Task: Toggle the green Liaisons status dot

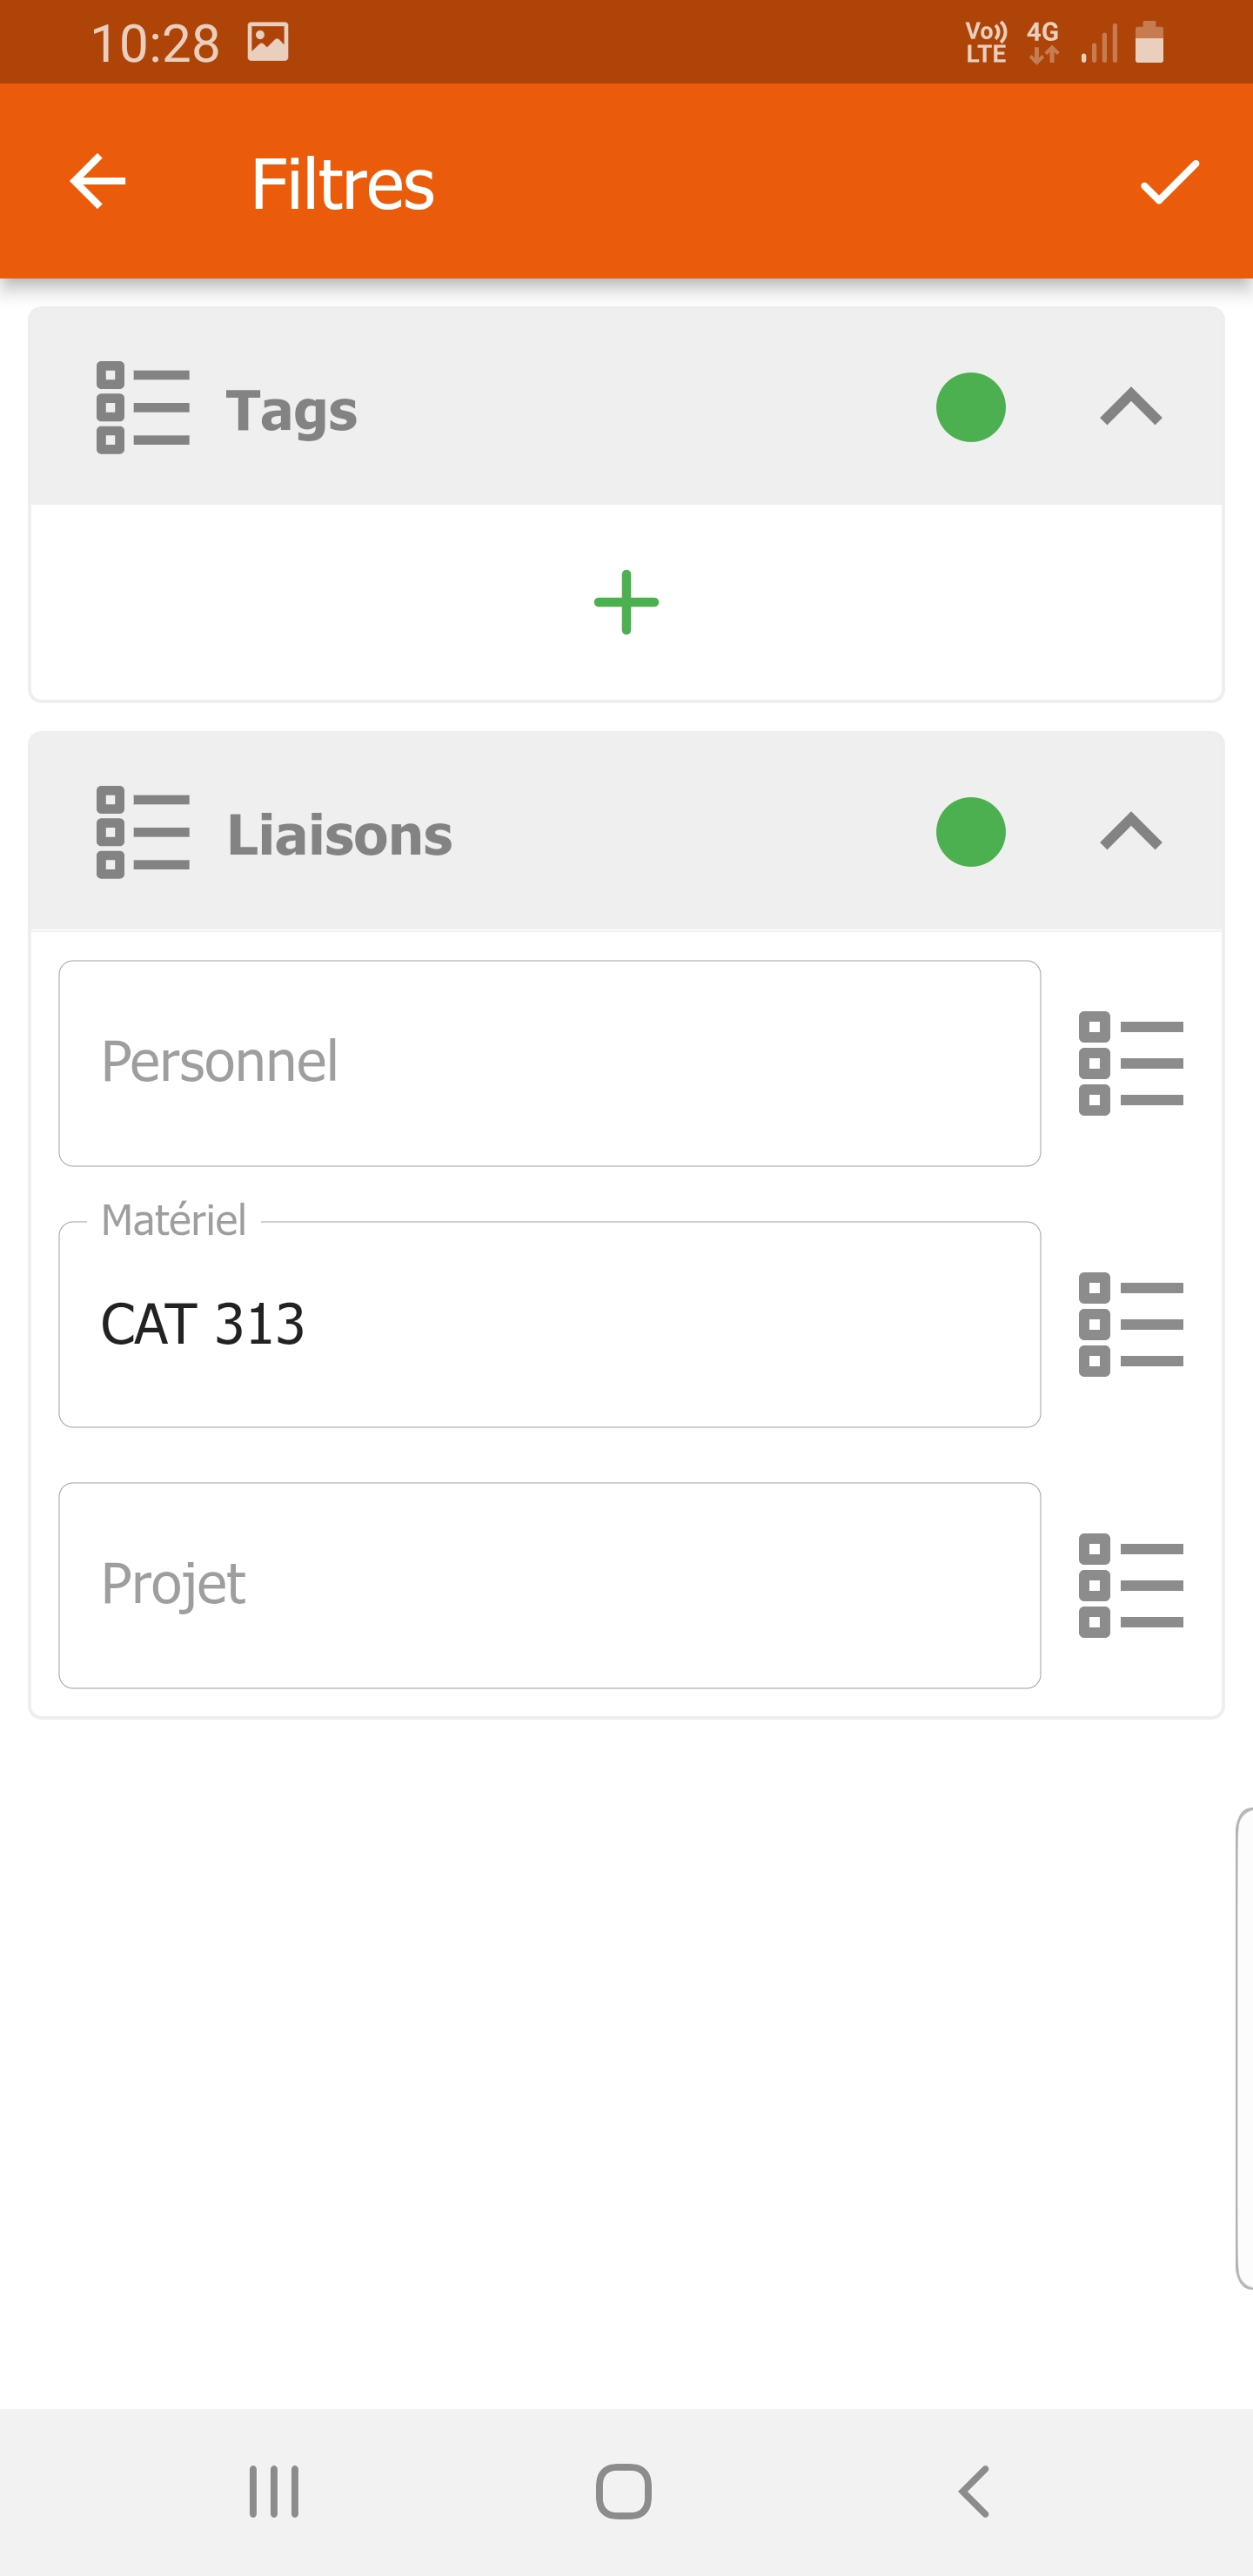Action: (x=970, y=833)
